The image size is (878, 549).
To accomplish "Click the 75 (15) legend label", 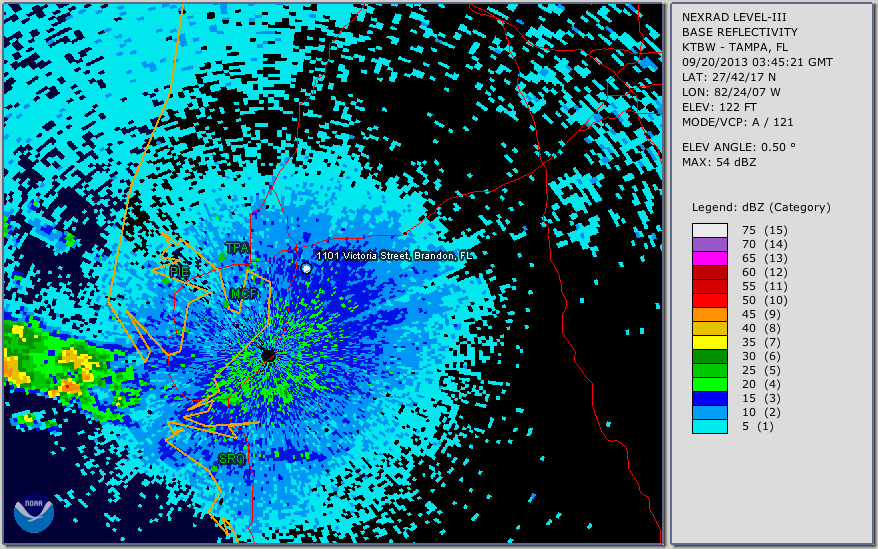I will point(764,230).
